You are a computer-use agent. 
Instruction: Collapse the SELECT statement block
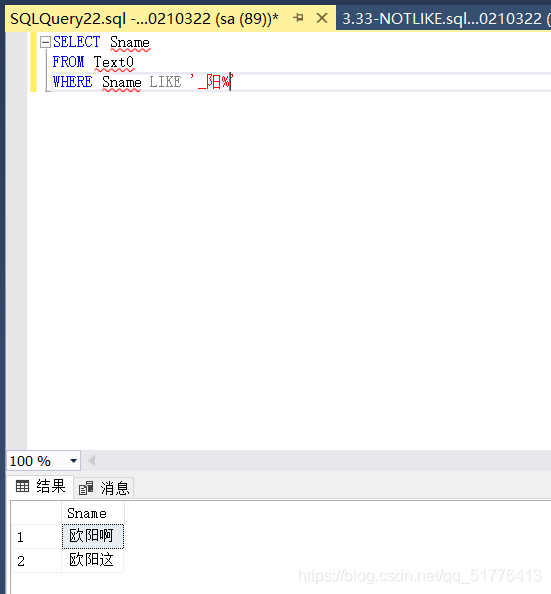[x=45, y=42]
